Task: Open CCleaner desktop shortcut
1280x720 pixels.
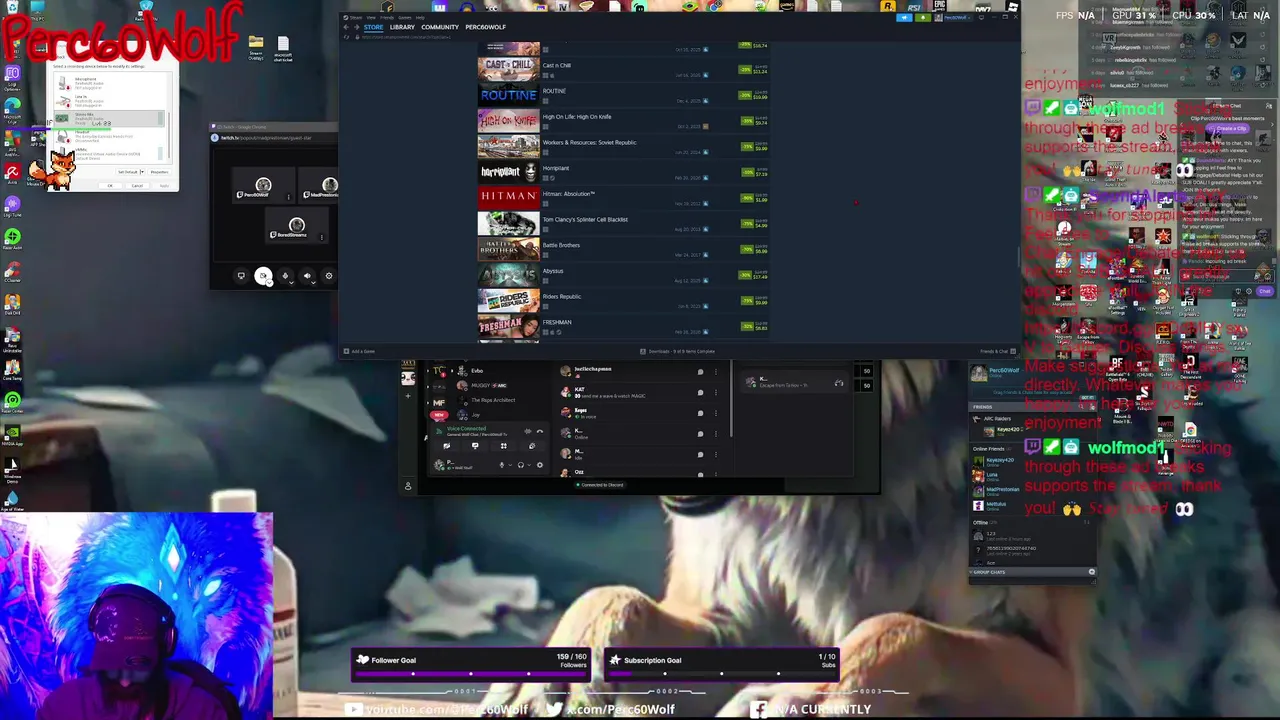Action: (x=12, y=272)
